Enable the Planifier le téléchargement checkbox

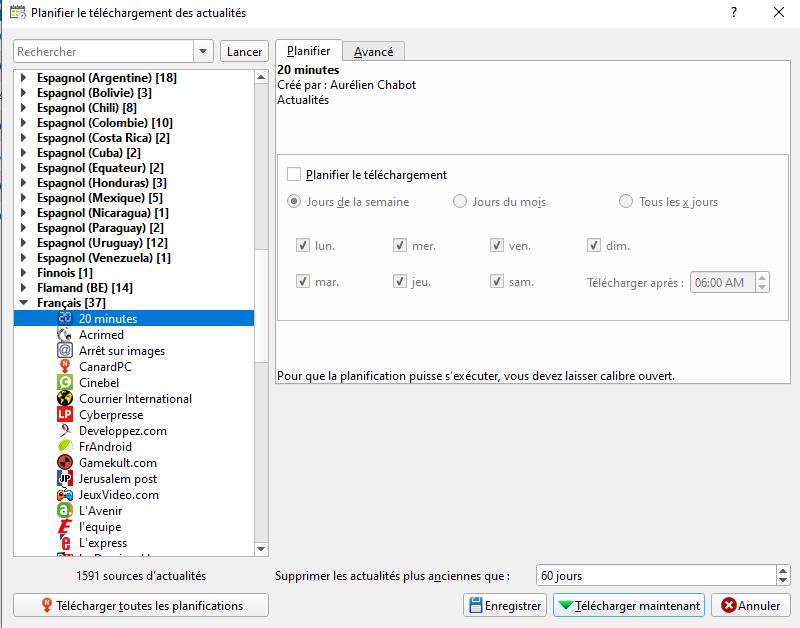pos(294,174)
